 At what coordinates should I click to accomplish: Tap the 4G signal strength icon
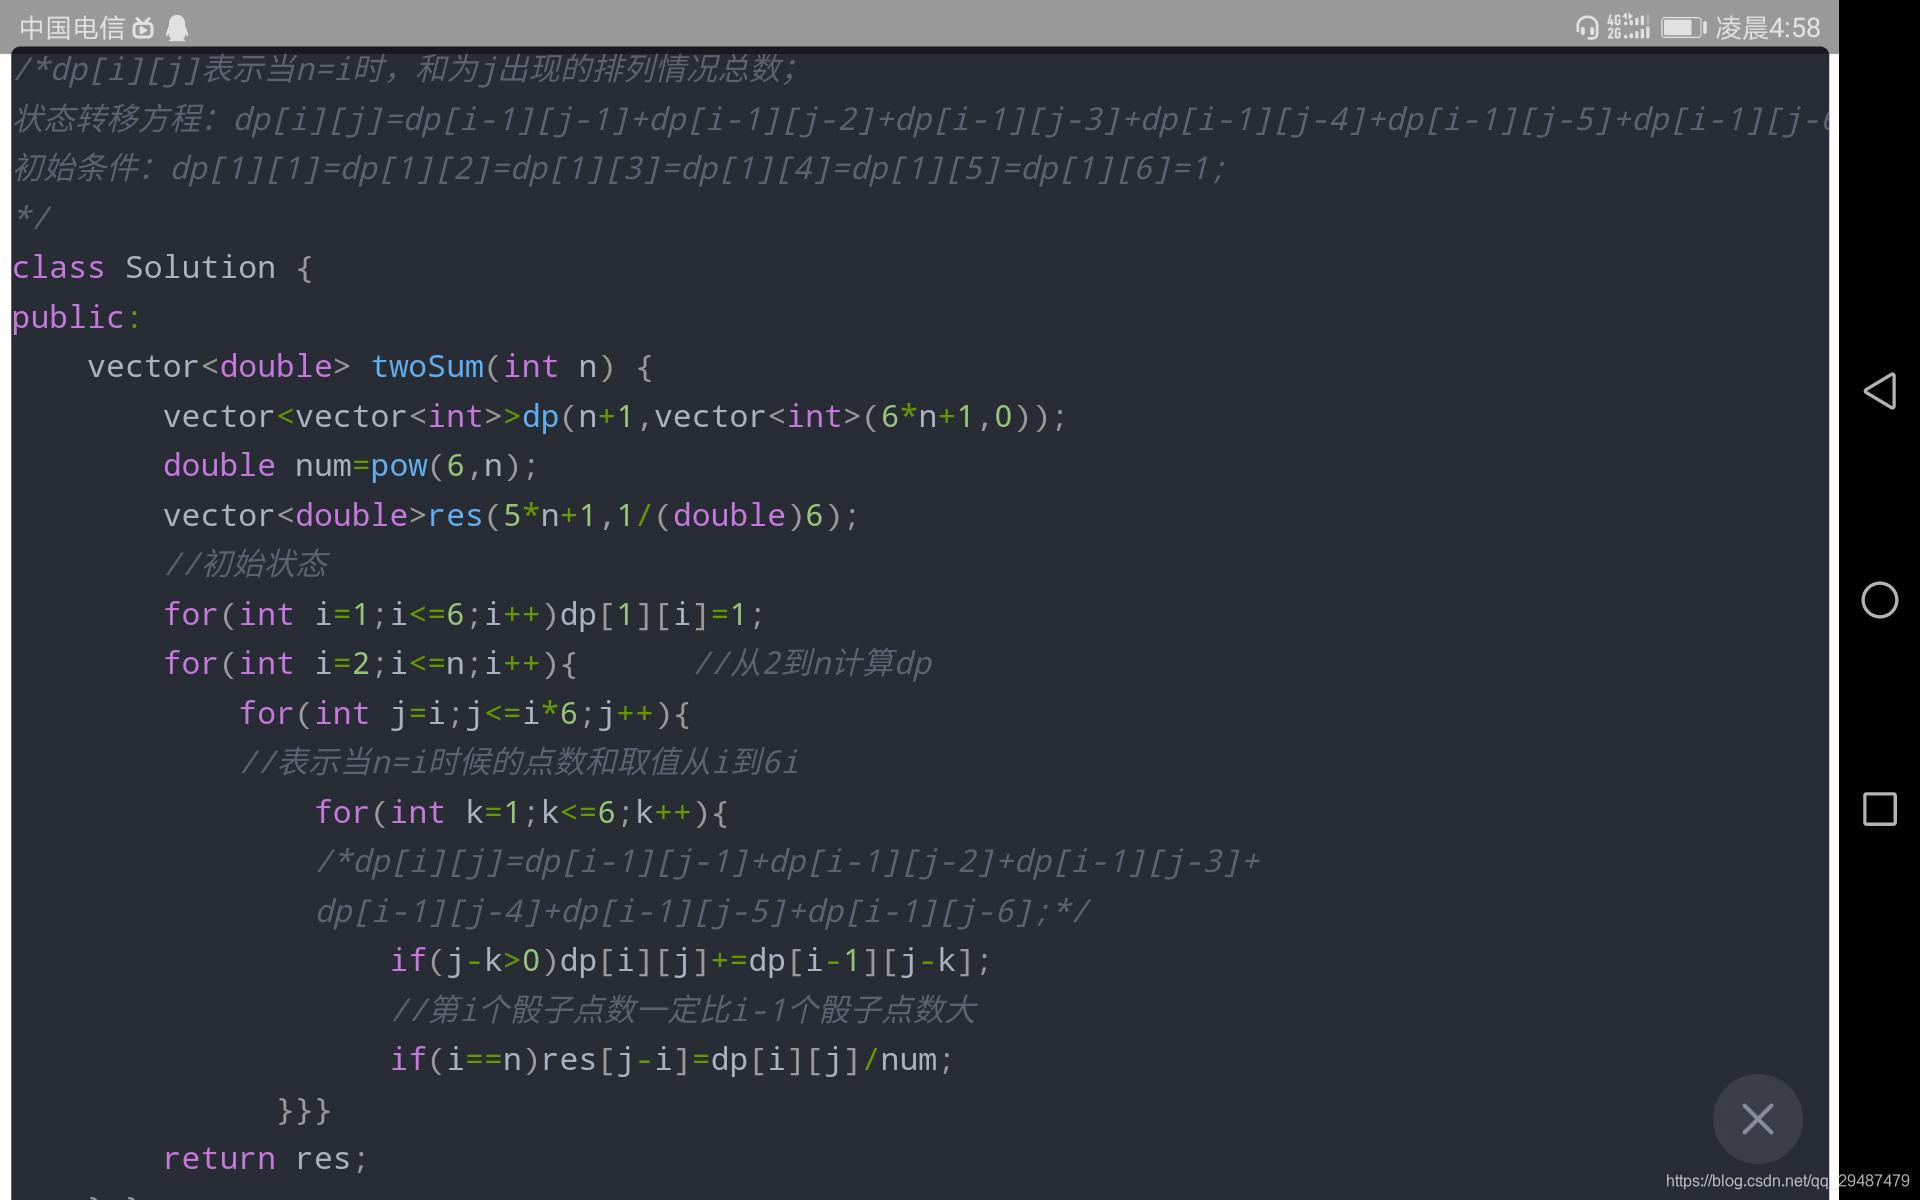1628,27
